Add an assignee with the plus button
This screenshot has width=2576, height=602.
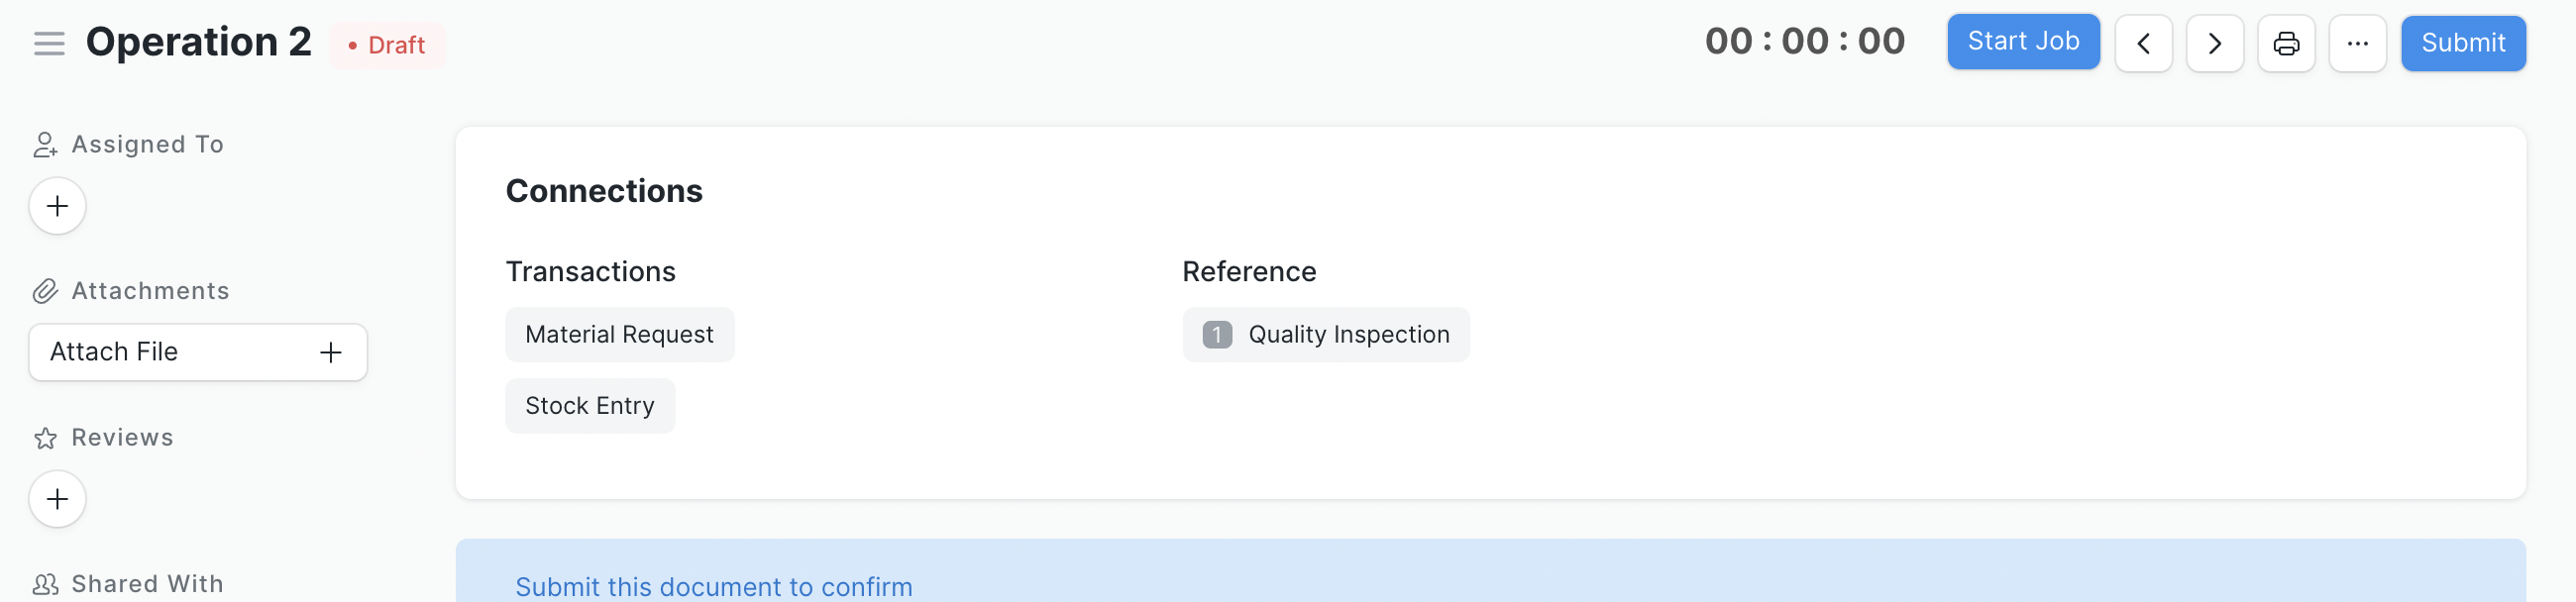click(57, 206)
